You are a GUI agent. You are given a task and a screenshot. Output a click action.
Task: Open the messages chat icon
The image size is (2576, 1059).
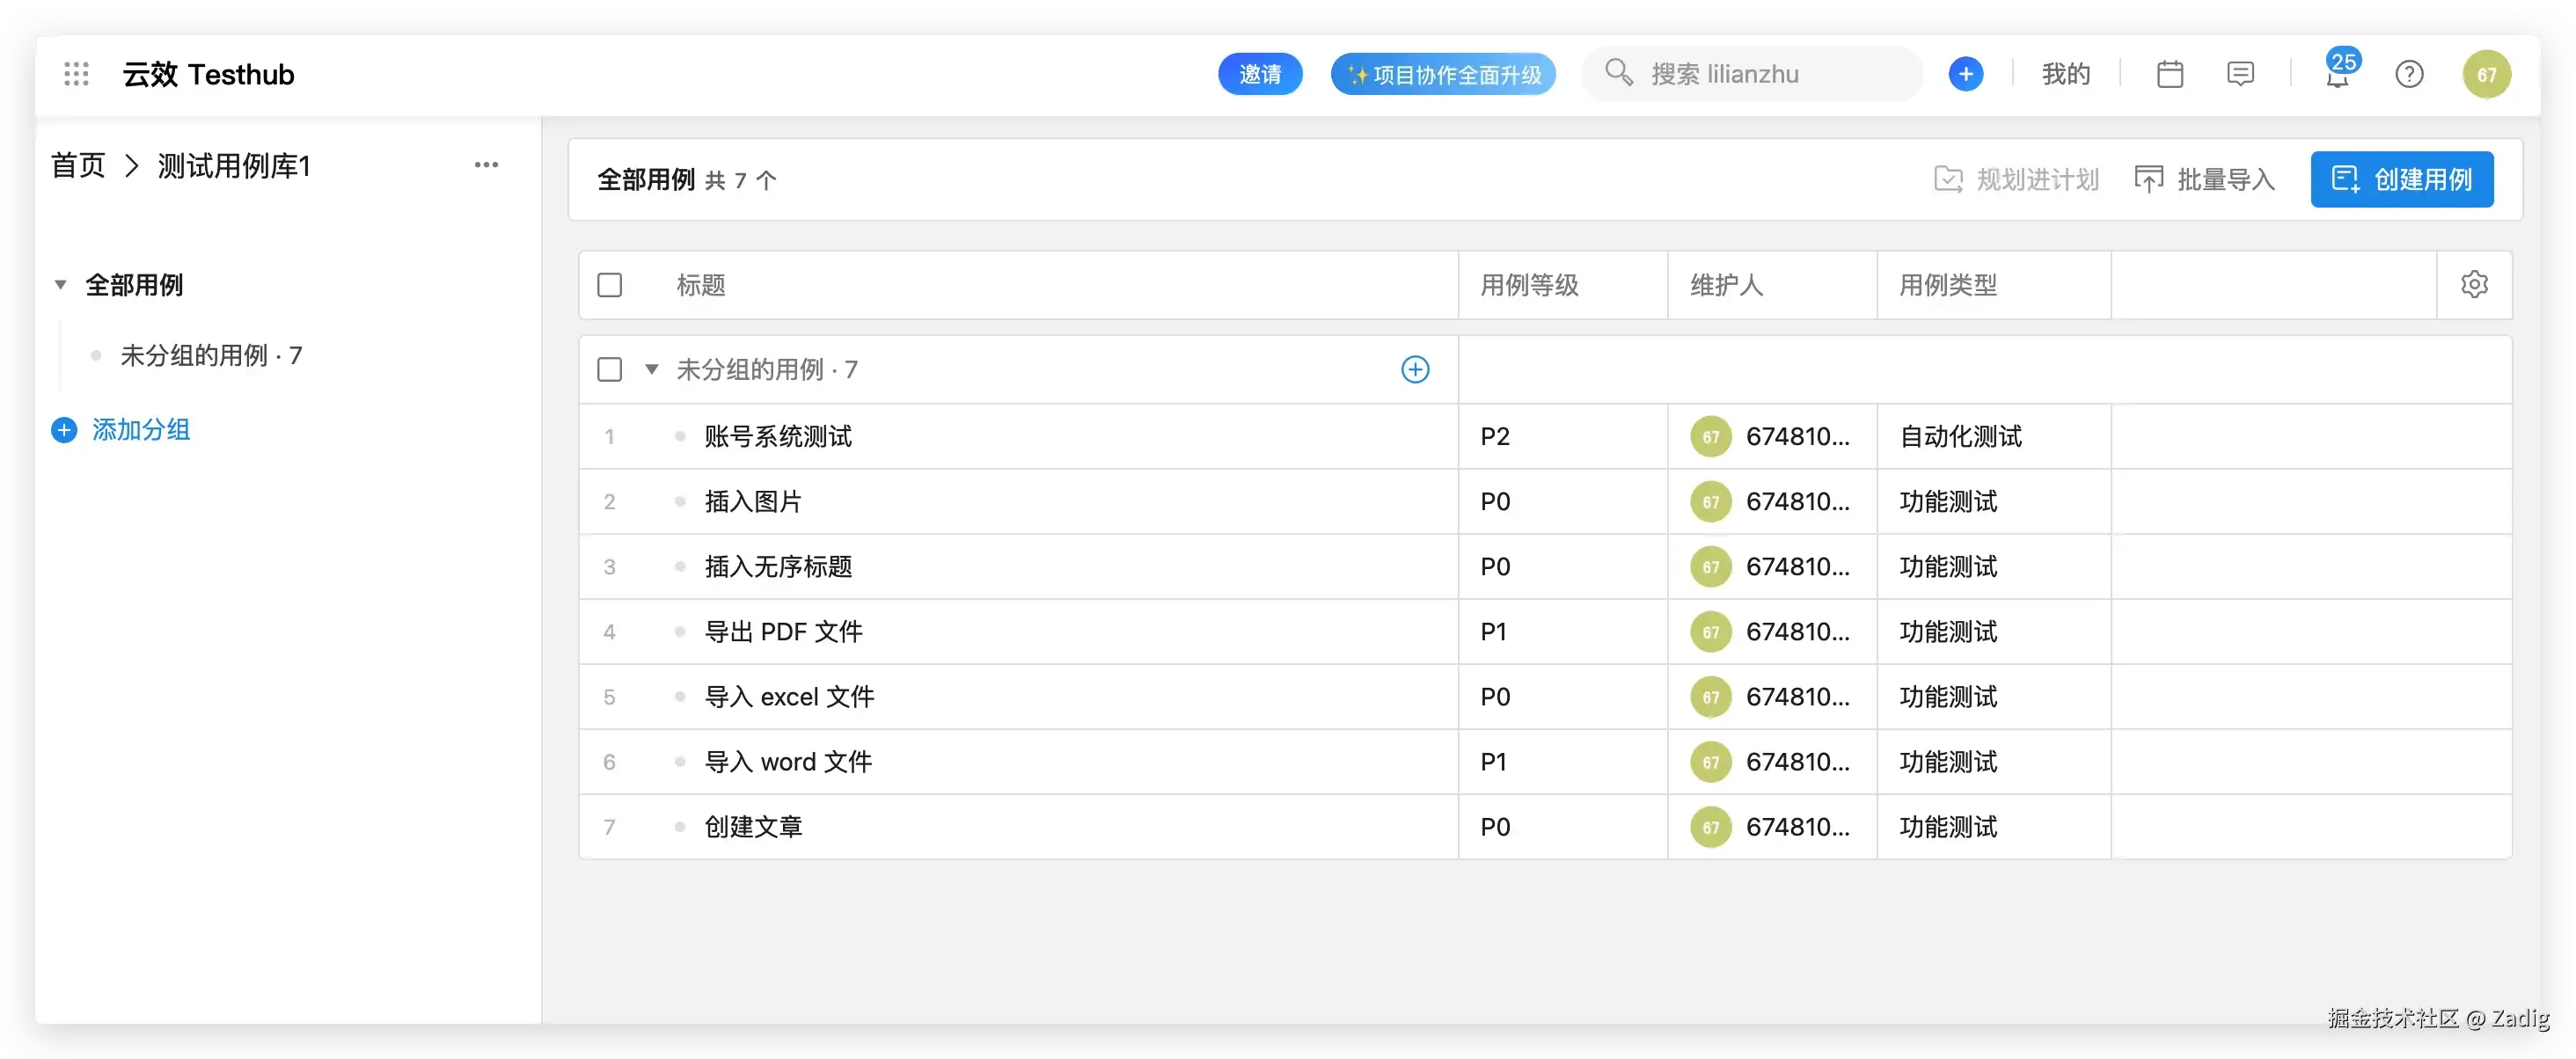tap(2240, 74)
